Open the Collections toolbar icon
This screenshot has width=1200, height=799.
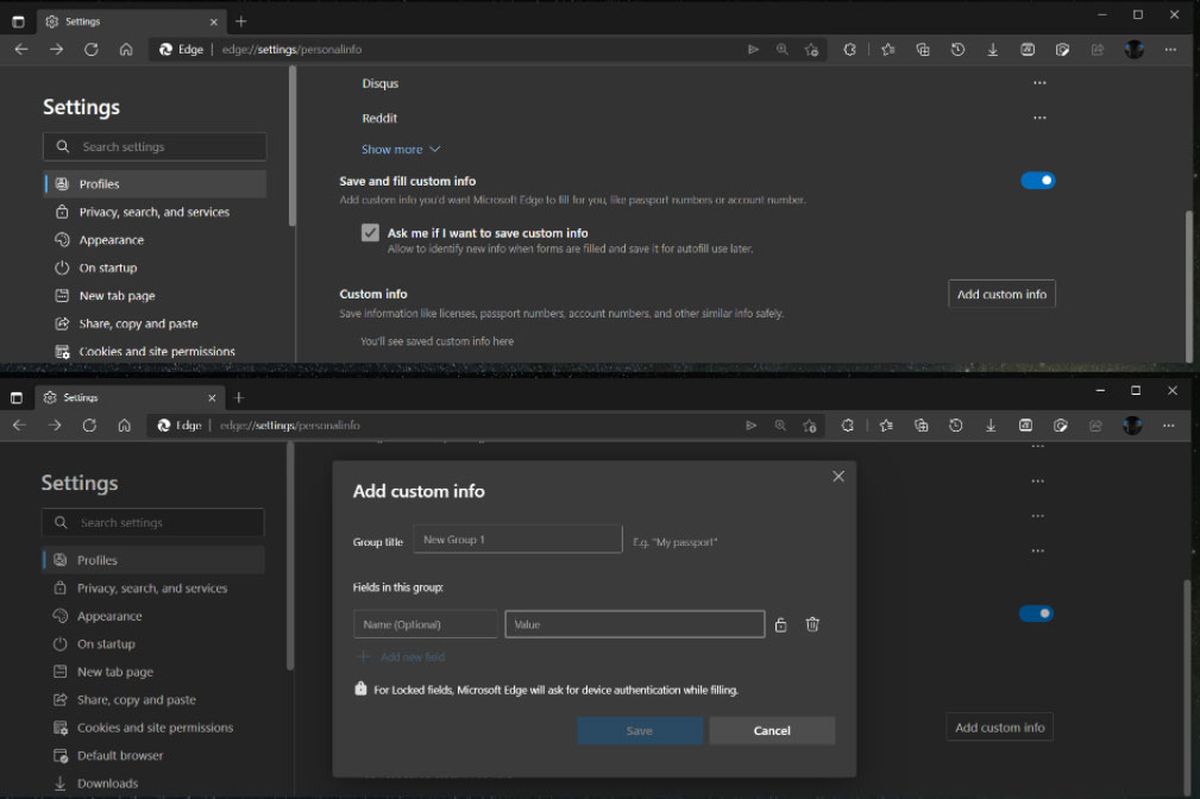922,49
